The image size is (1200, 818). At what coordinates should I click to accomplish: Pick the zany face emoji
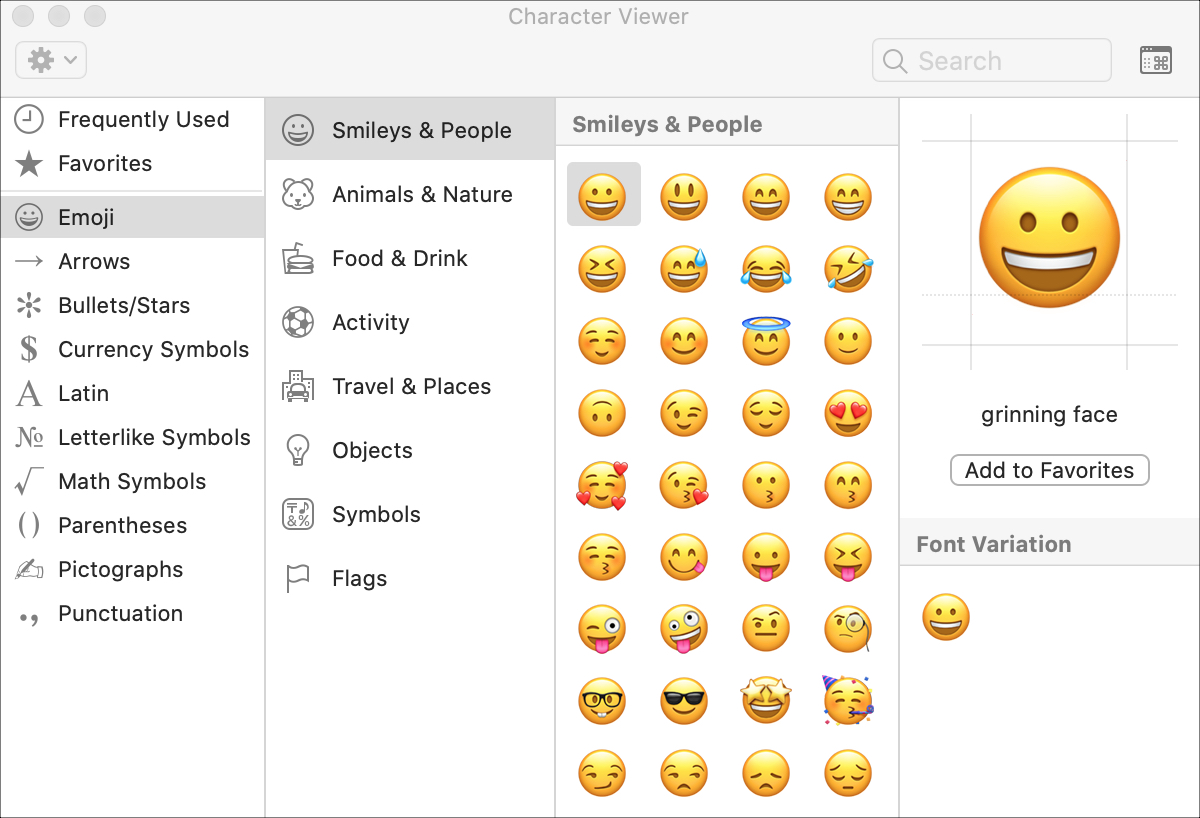685,629
